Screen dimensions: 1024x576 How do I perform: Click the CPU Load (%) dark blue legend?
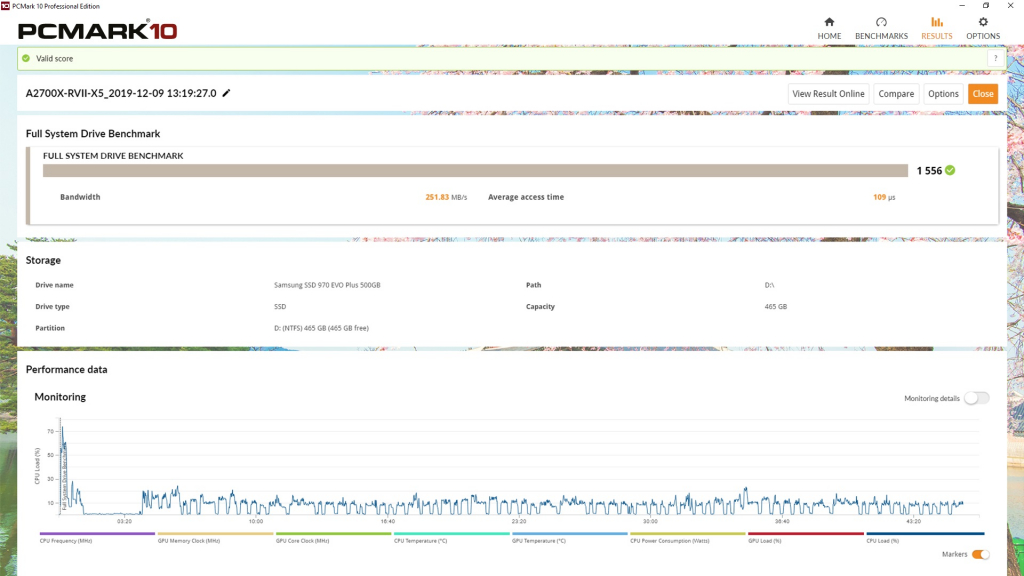pos(924,534)
